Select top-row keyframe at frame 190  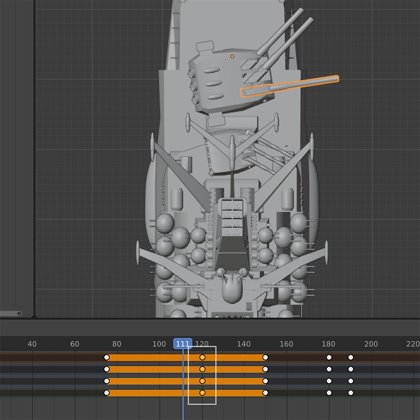click(351, 357)
